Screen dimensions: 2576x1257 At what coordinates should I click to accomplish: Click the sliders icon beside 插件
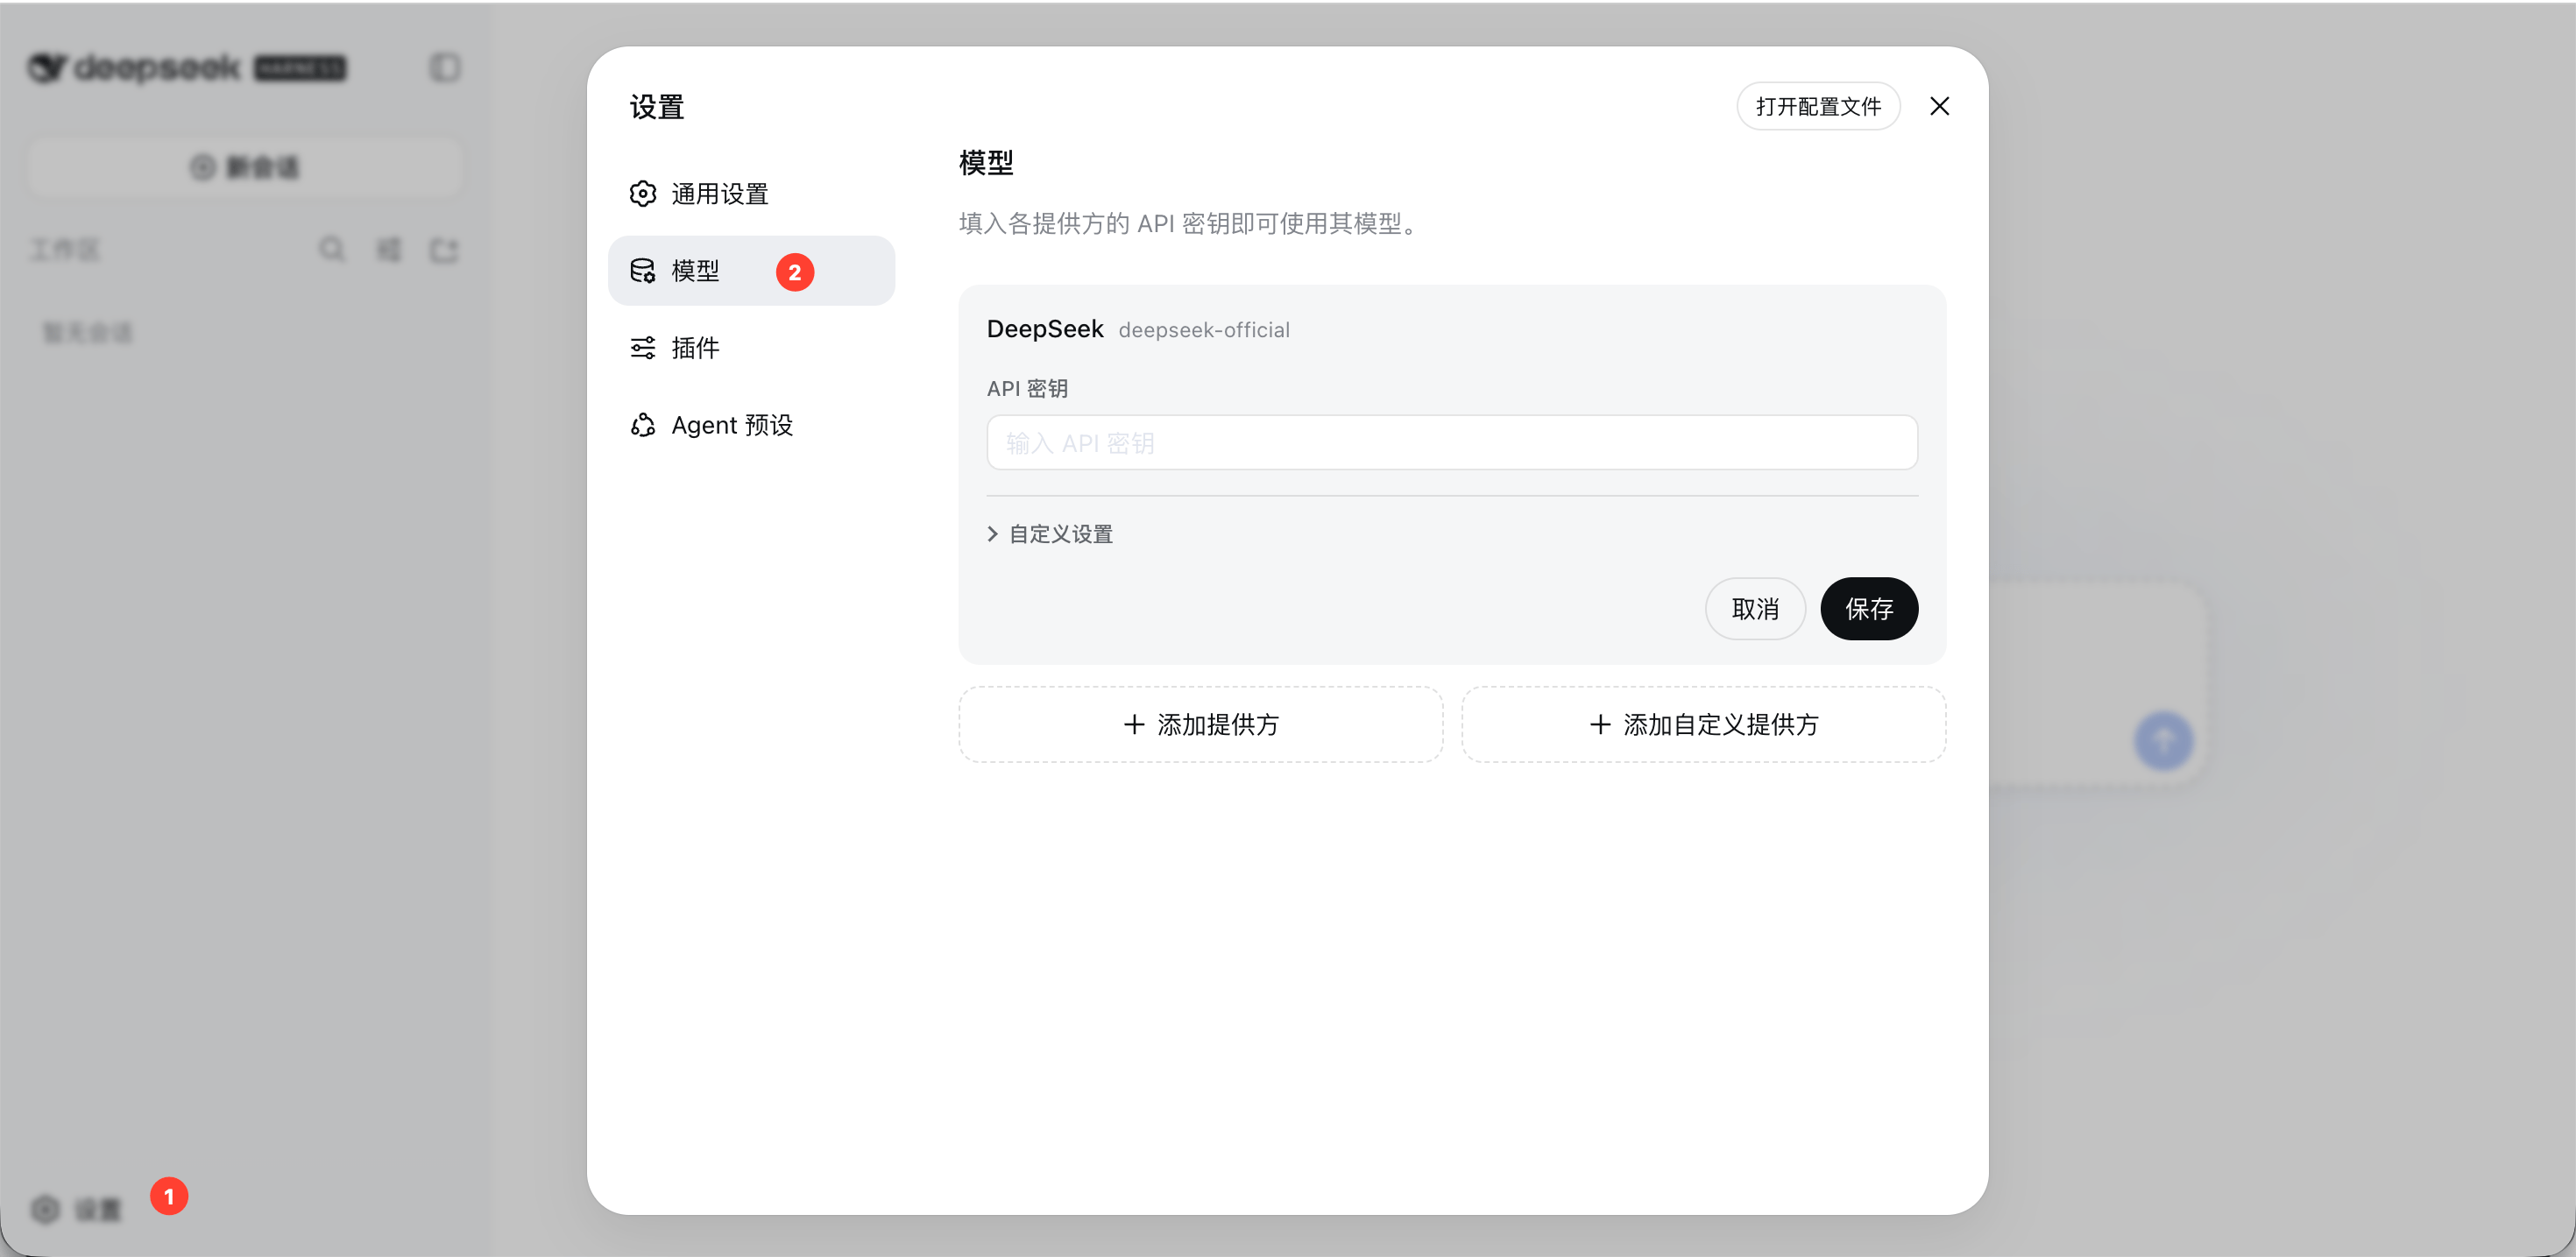point(643,348)
